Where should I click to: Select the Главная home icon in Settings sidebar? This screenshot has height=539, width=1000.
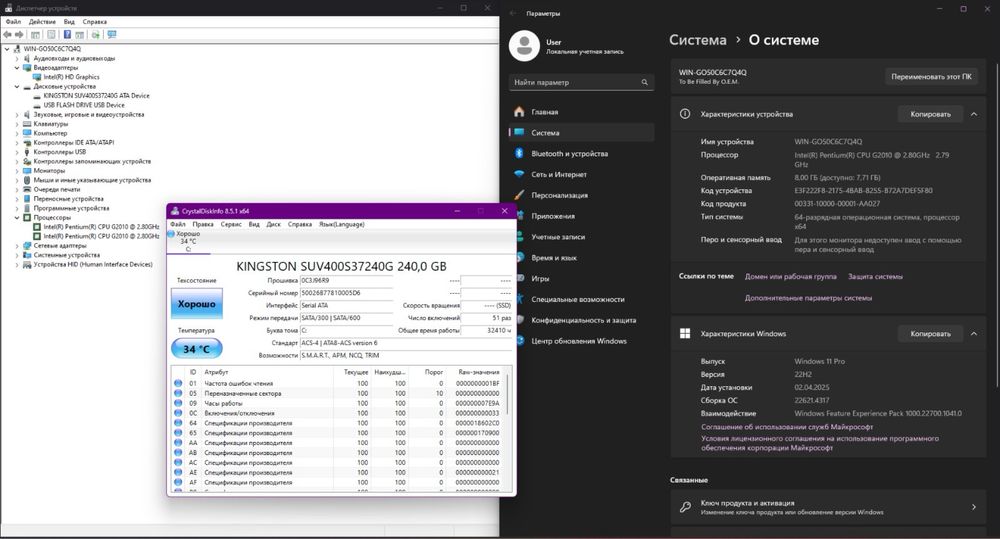pyautogui.click(x=519, y=112)
